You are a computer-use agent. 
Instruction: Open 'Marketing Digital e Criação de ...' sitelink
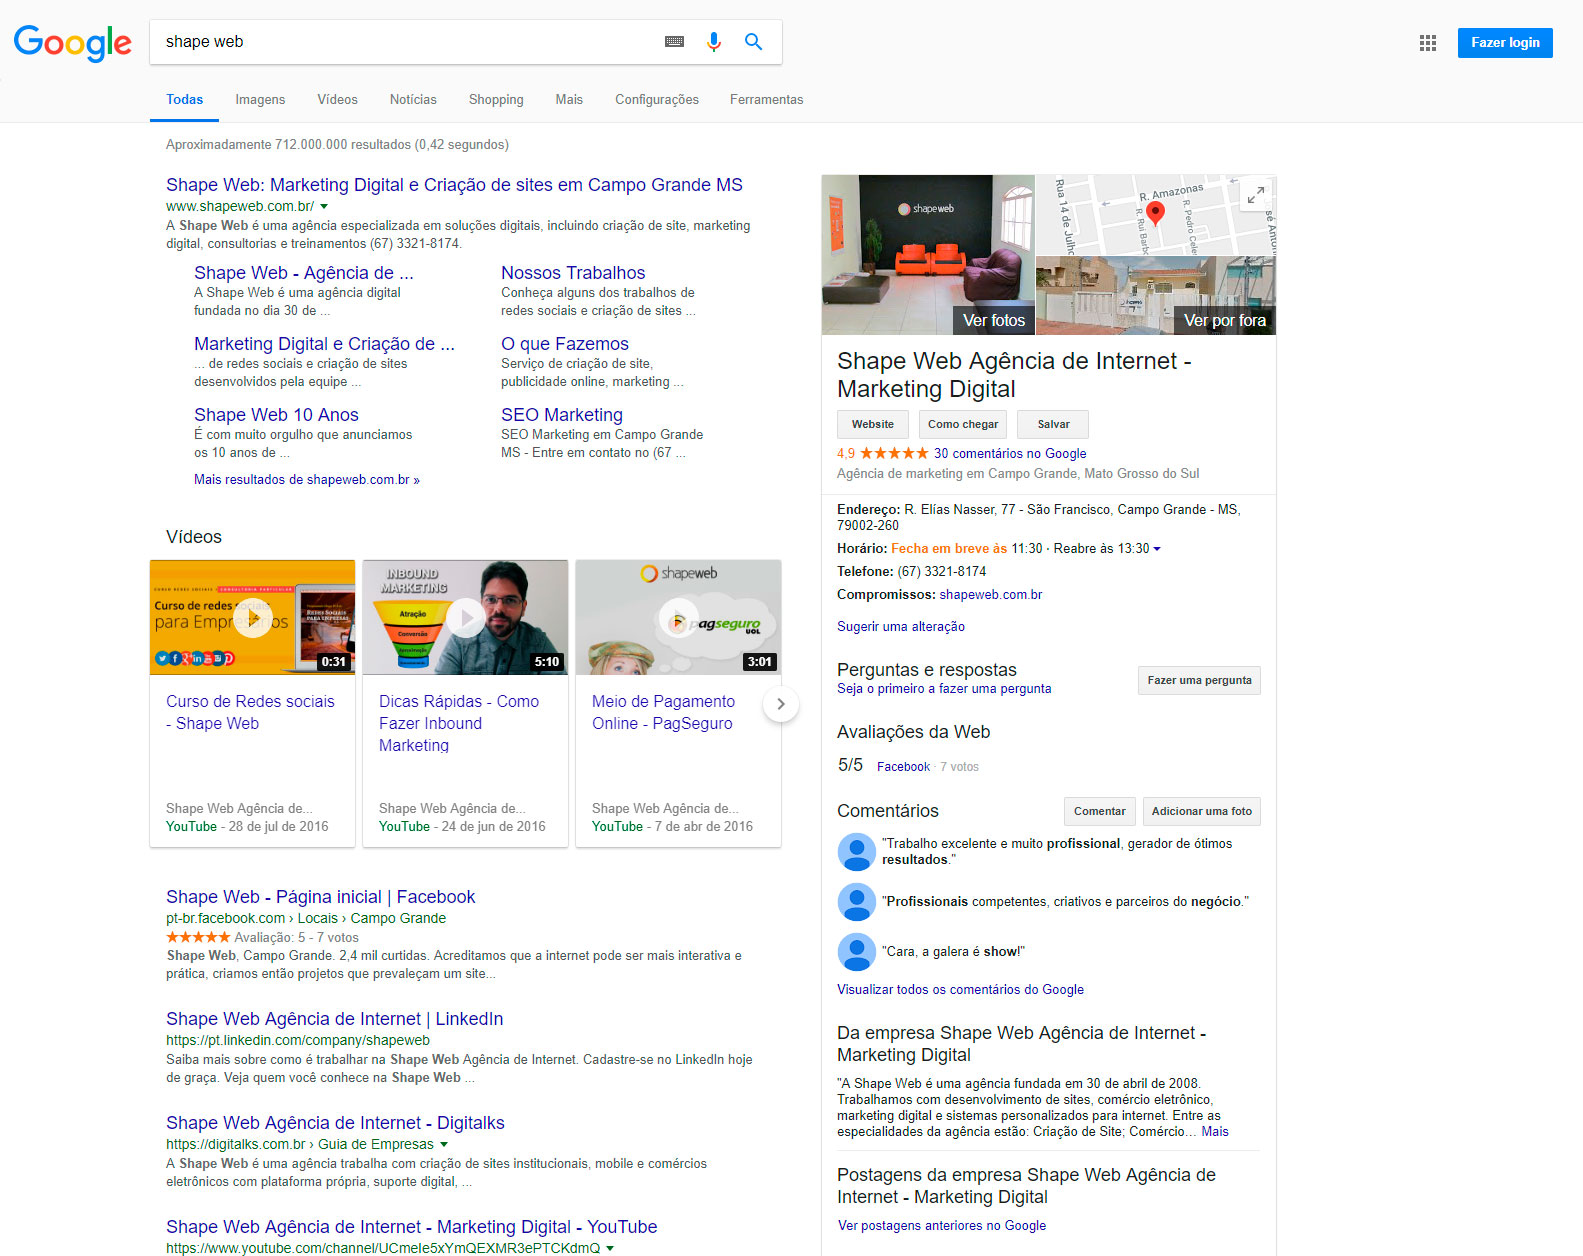click(x=324, y=344)
